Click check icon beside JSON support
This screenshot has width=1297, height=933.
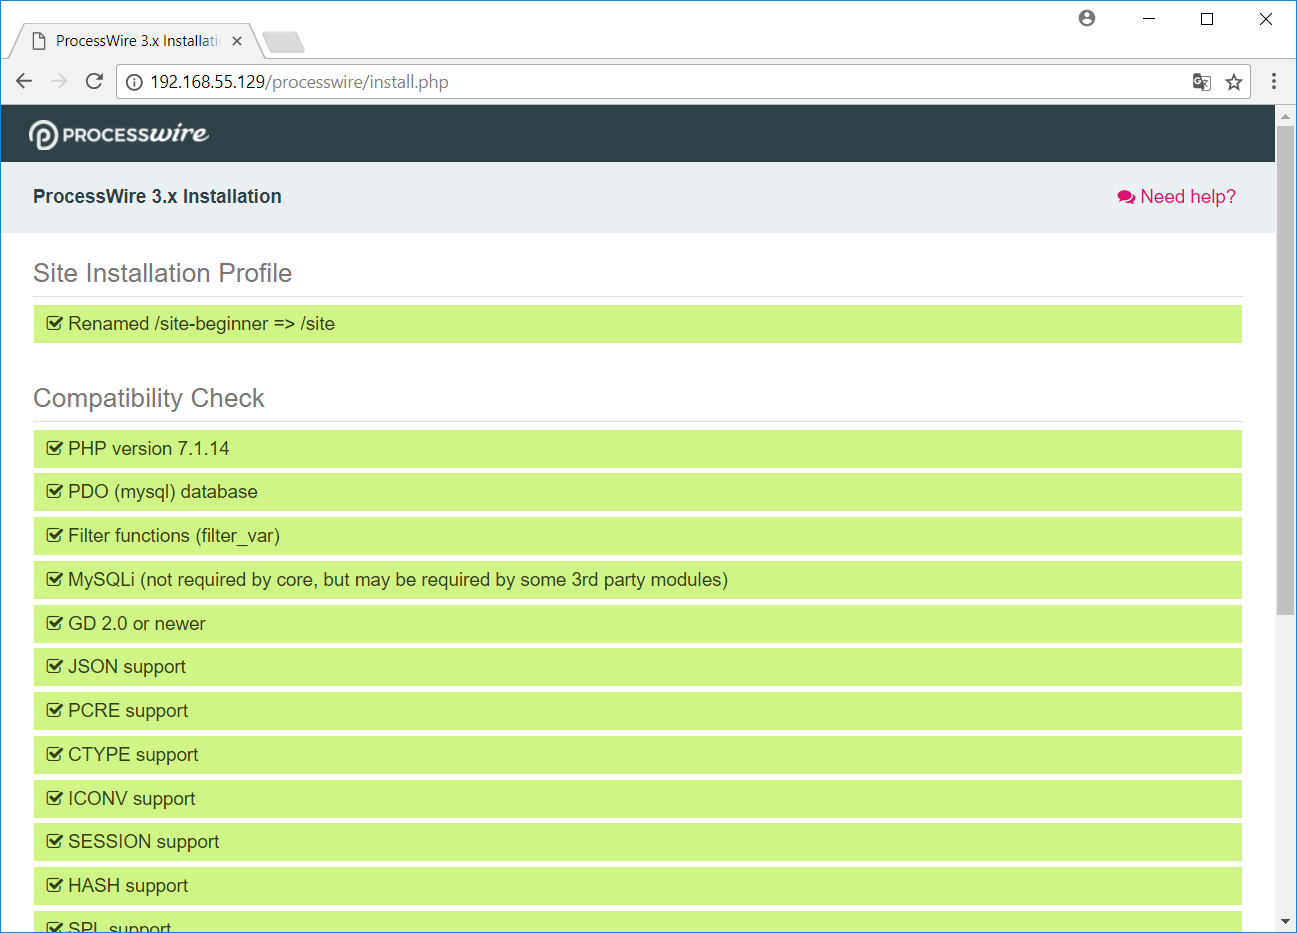coord(55,666)
